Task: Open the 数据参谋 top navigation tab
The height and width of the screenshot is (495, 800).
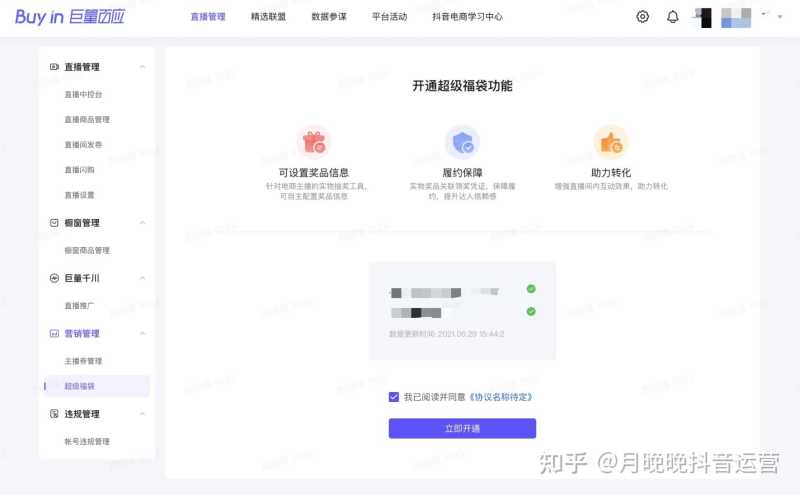Action: pyautogui.click(x=329, y=17)
